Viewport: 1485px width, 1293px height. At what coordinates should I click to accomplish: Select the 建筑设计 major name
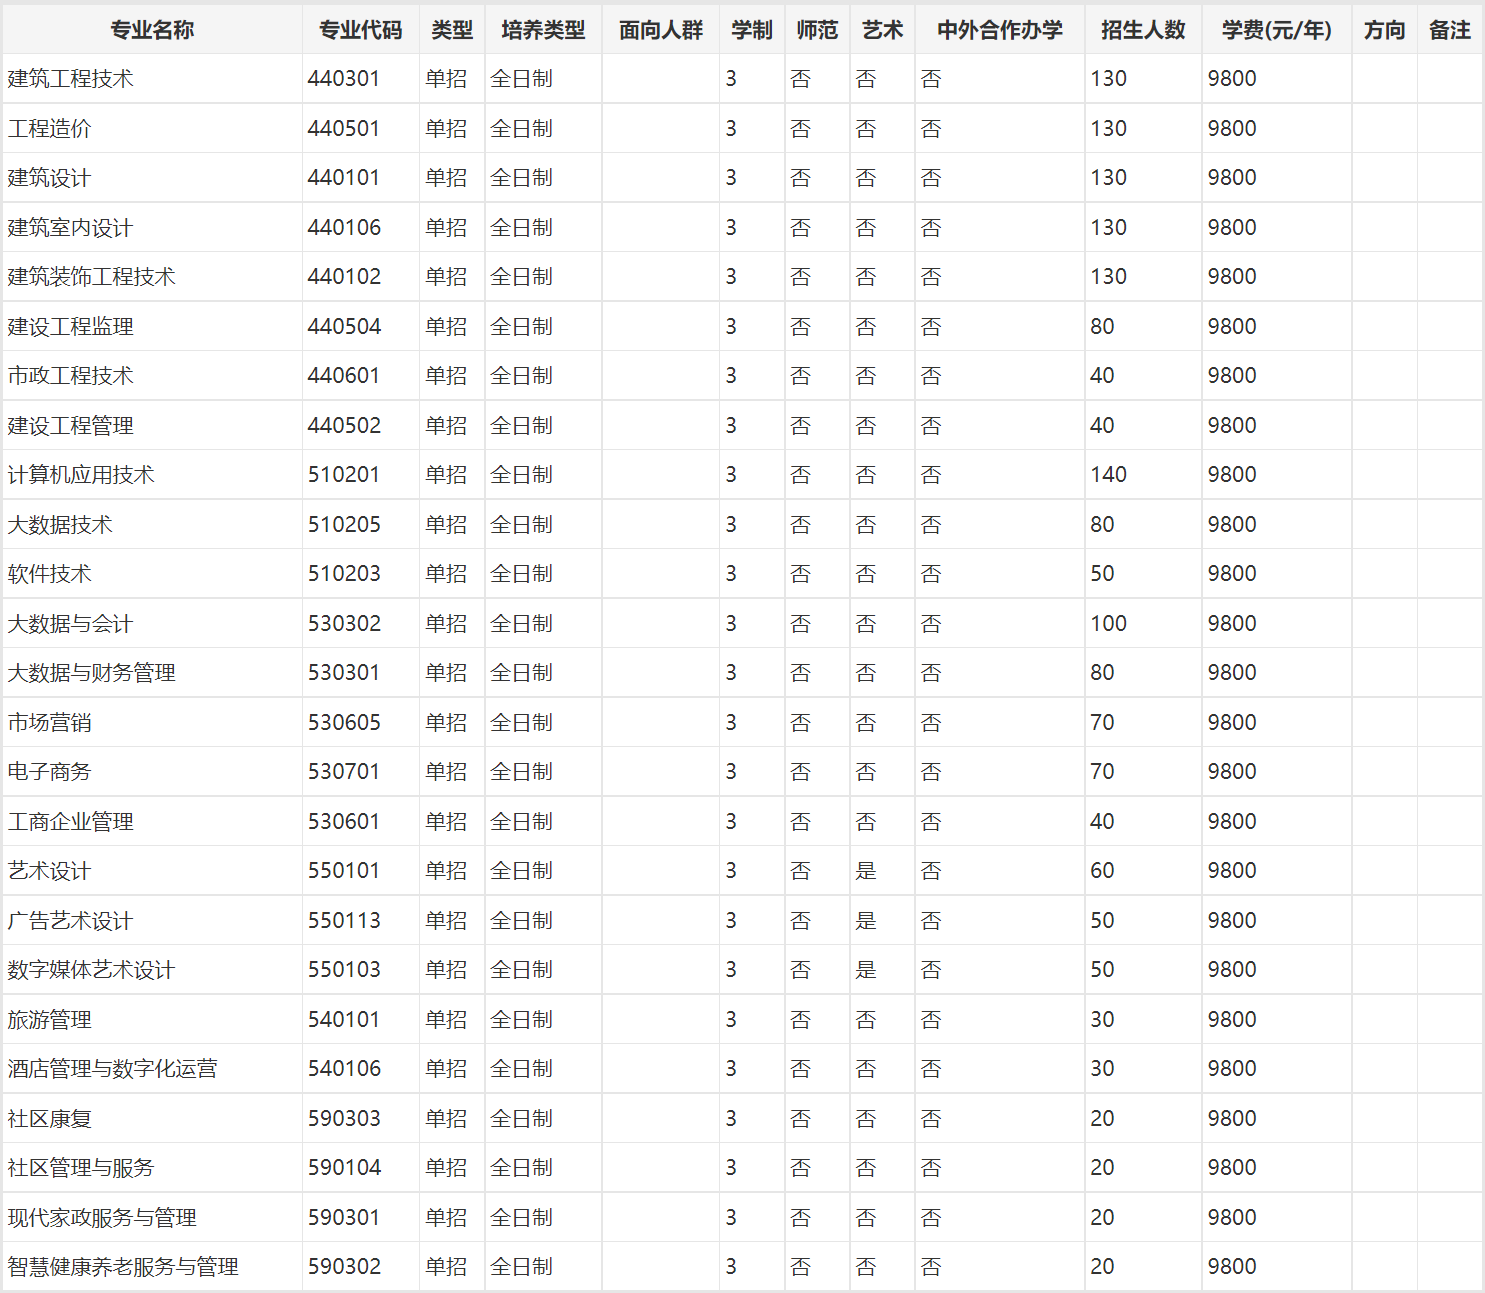click(x=49, y=178)
